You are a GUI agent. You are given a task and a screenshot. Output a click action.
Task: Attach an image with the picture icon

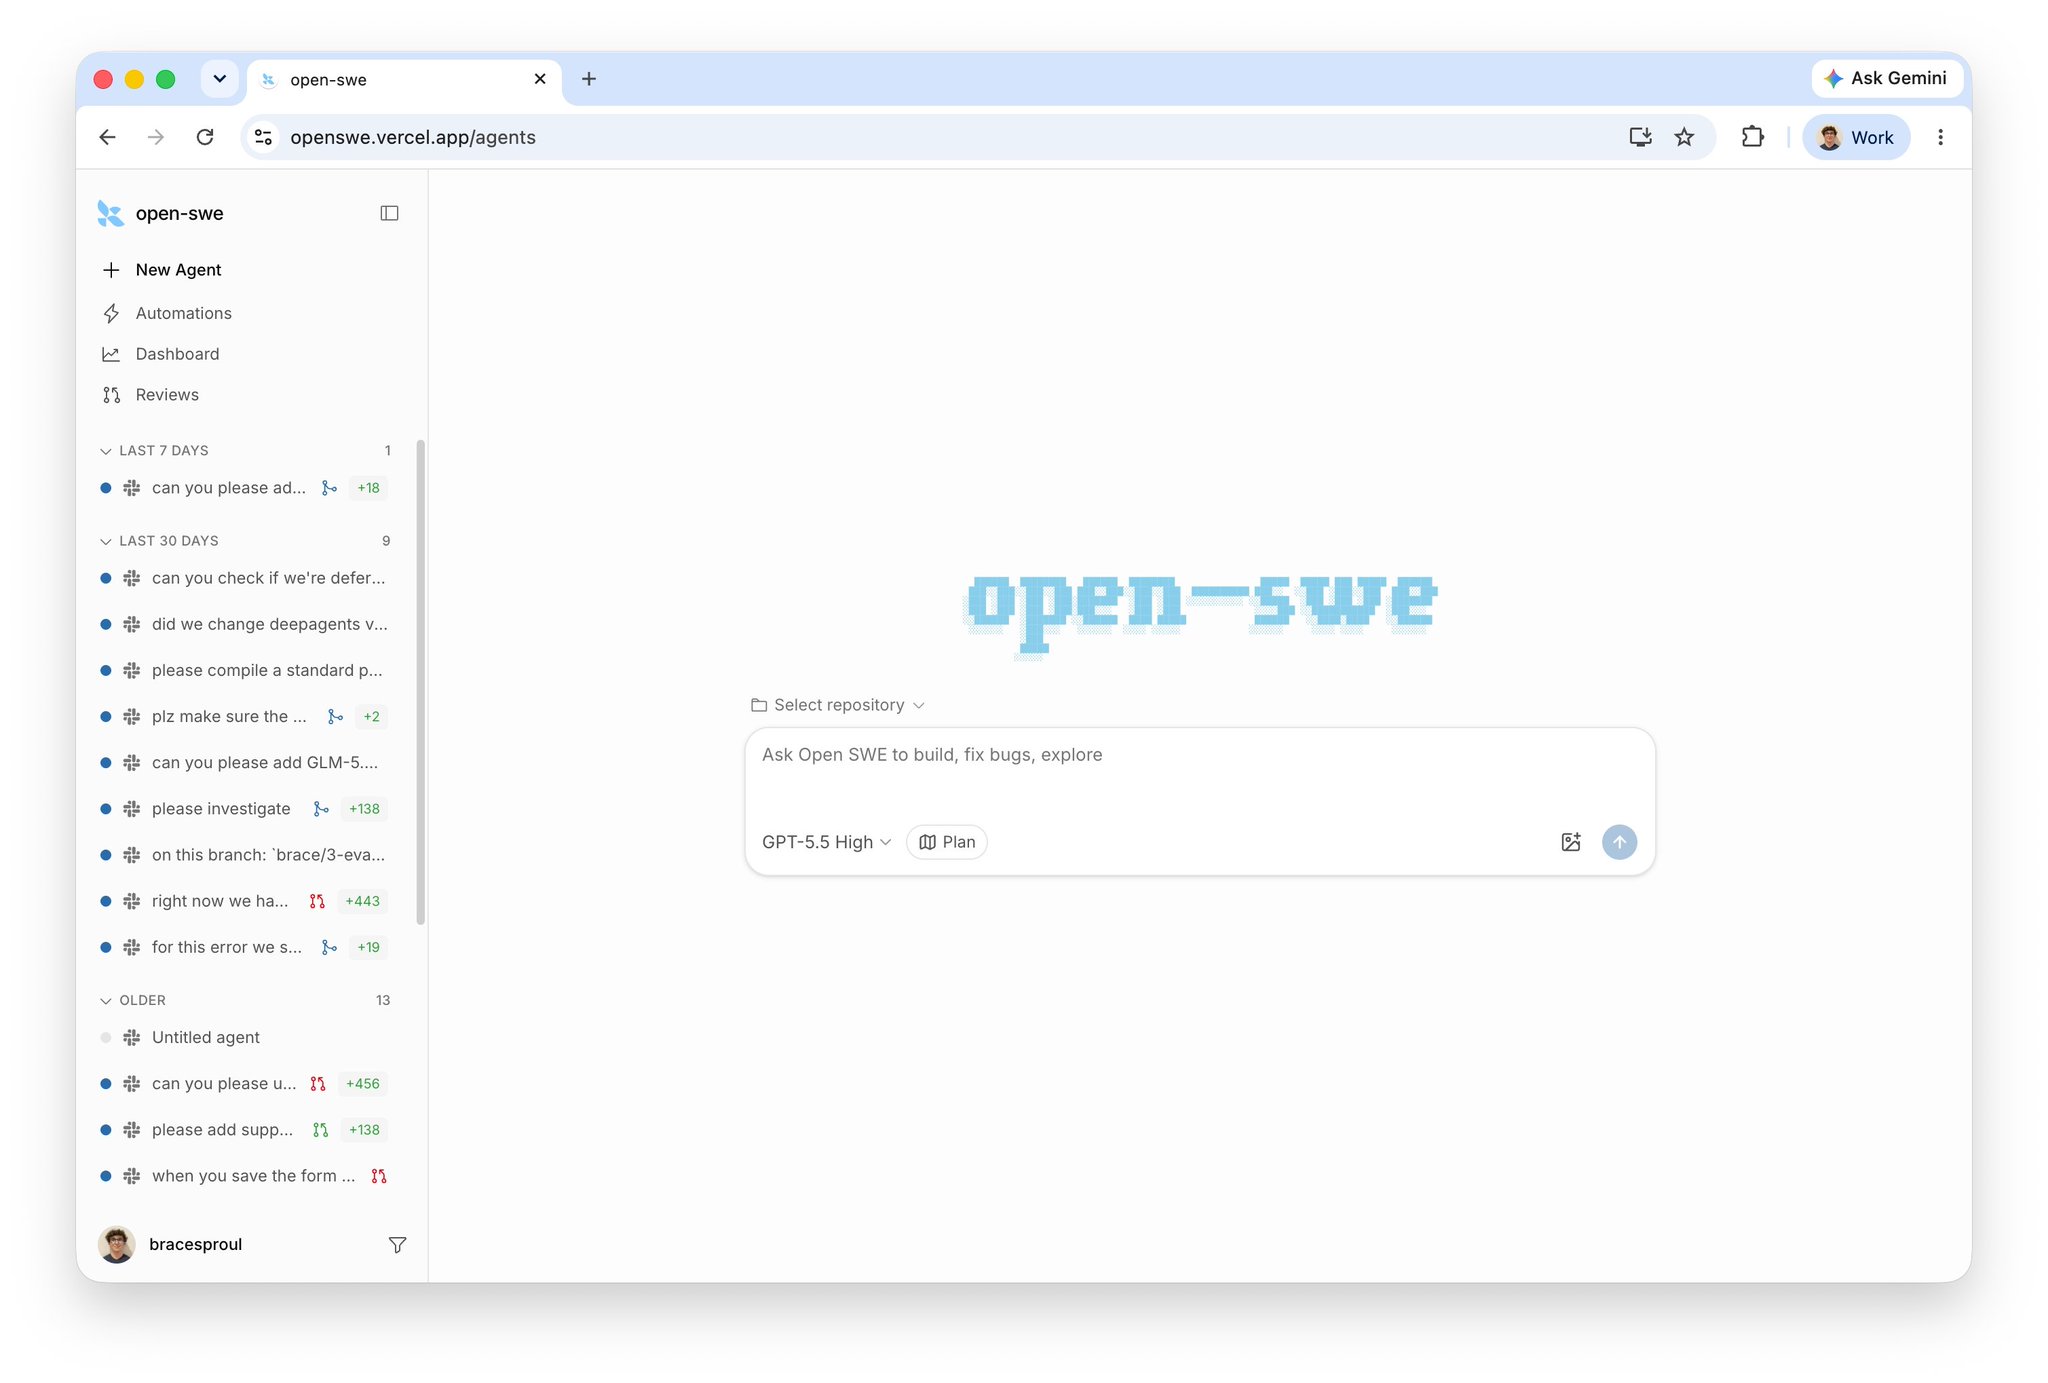click(1571, 842)
